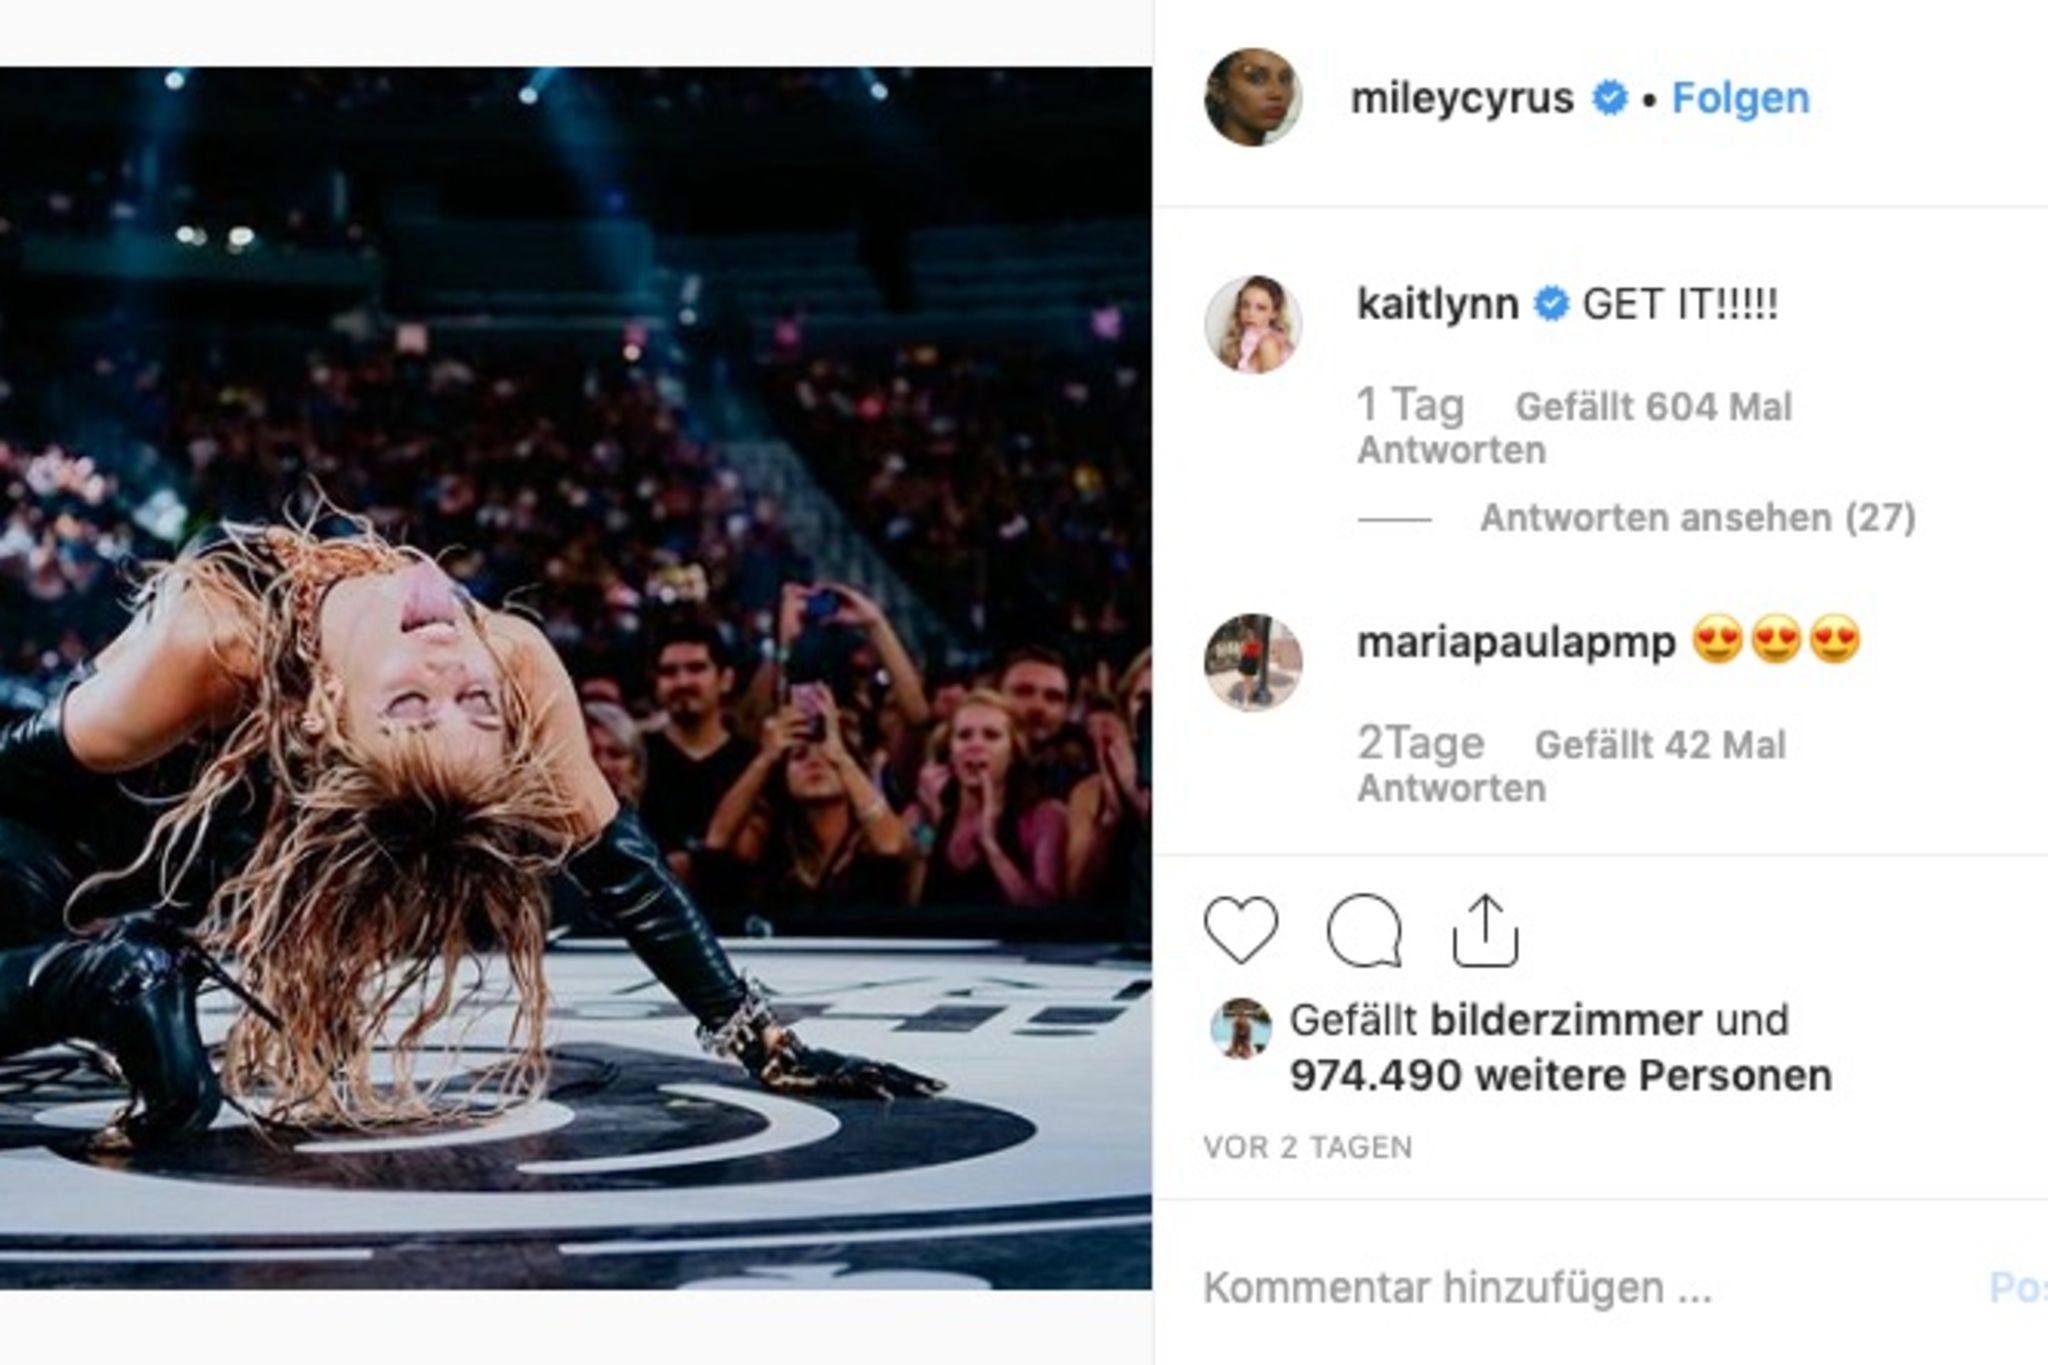
Task: Click the share arrow icon
Action: point(1485,930)
